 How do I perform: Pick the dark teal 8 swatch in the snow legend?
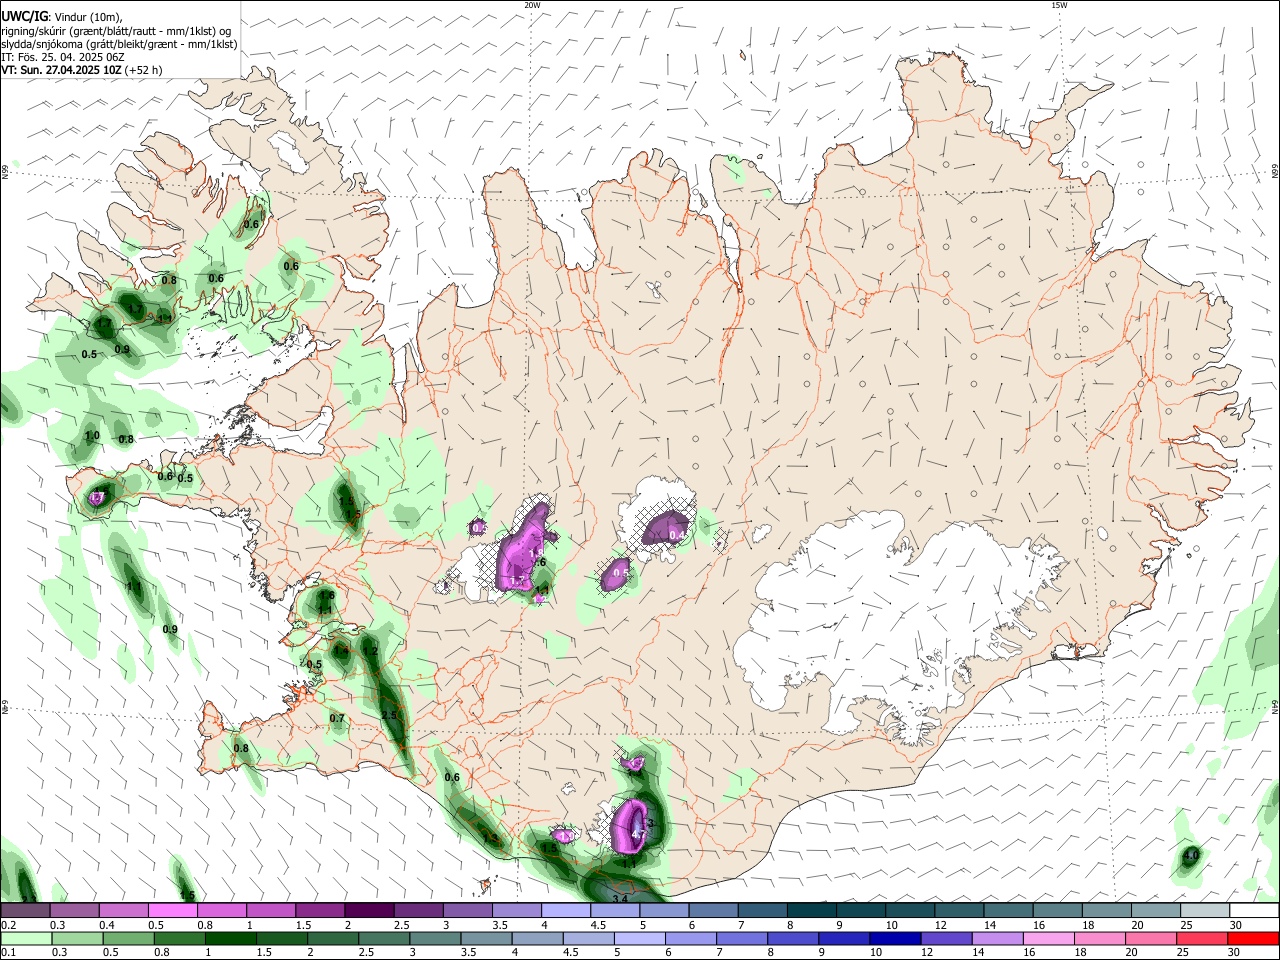pyautogui.click(x=812, y=911)
